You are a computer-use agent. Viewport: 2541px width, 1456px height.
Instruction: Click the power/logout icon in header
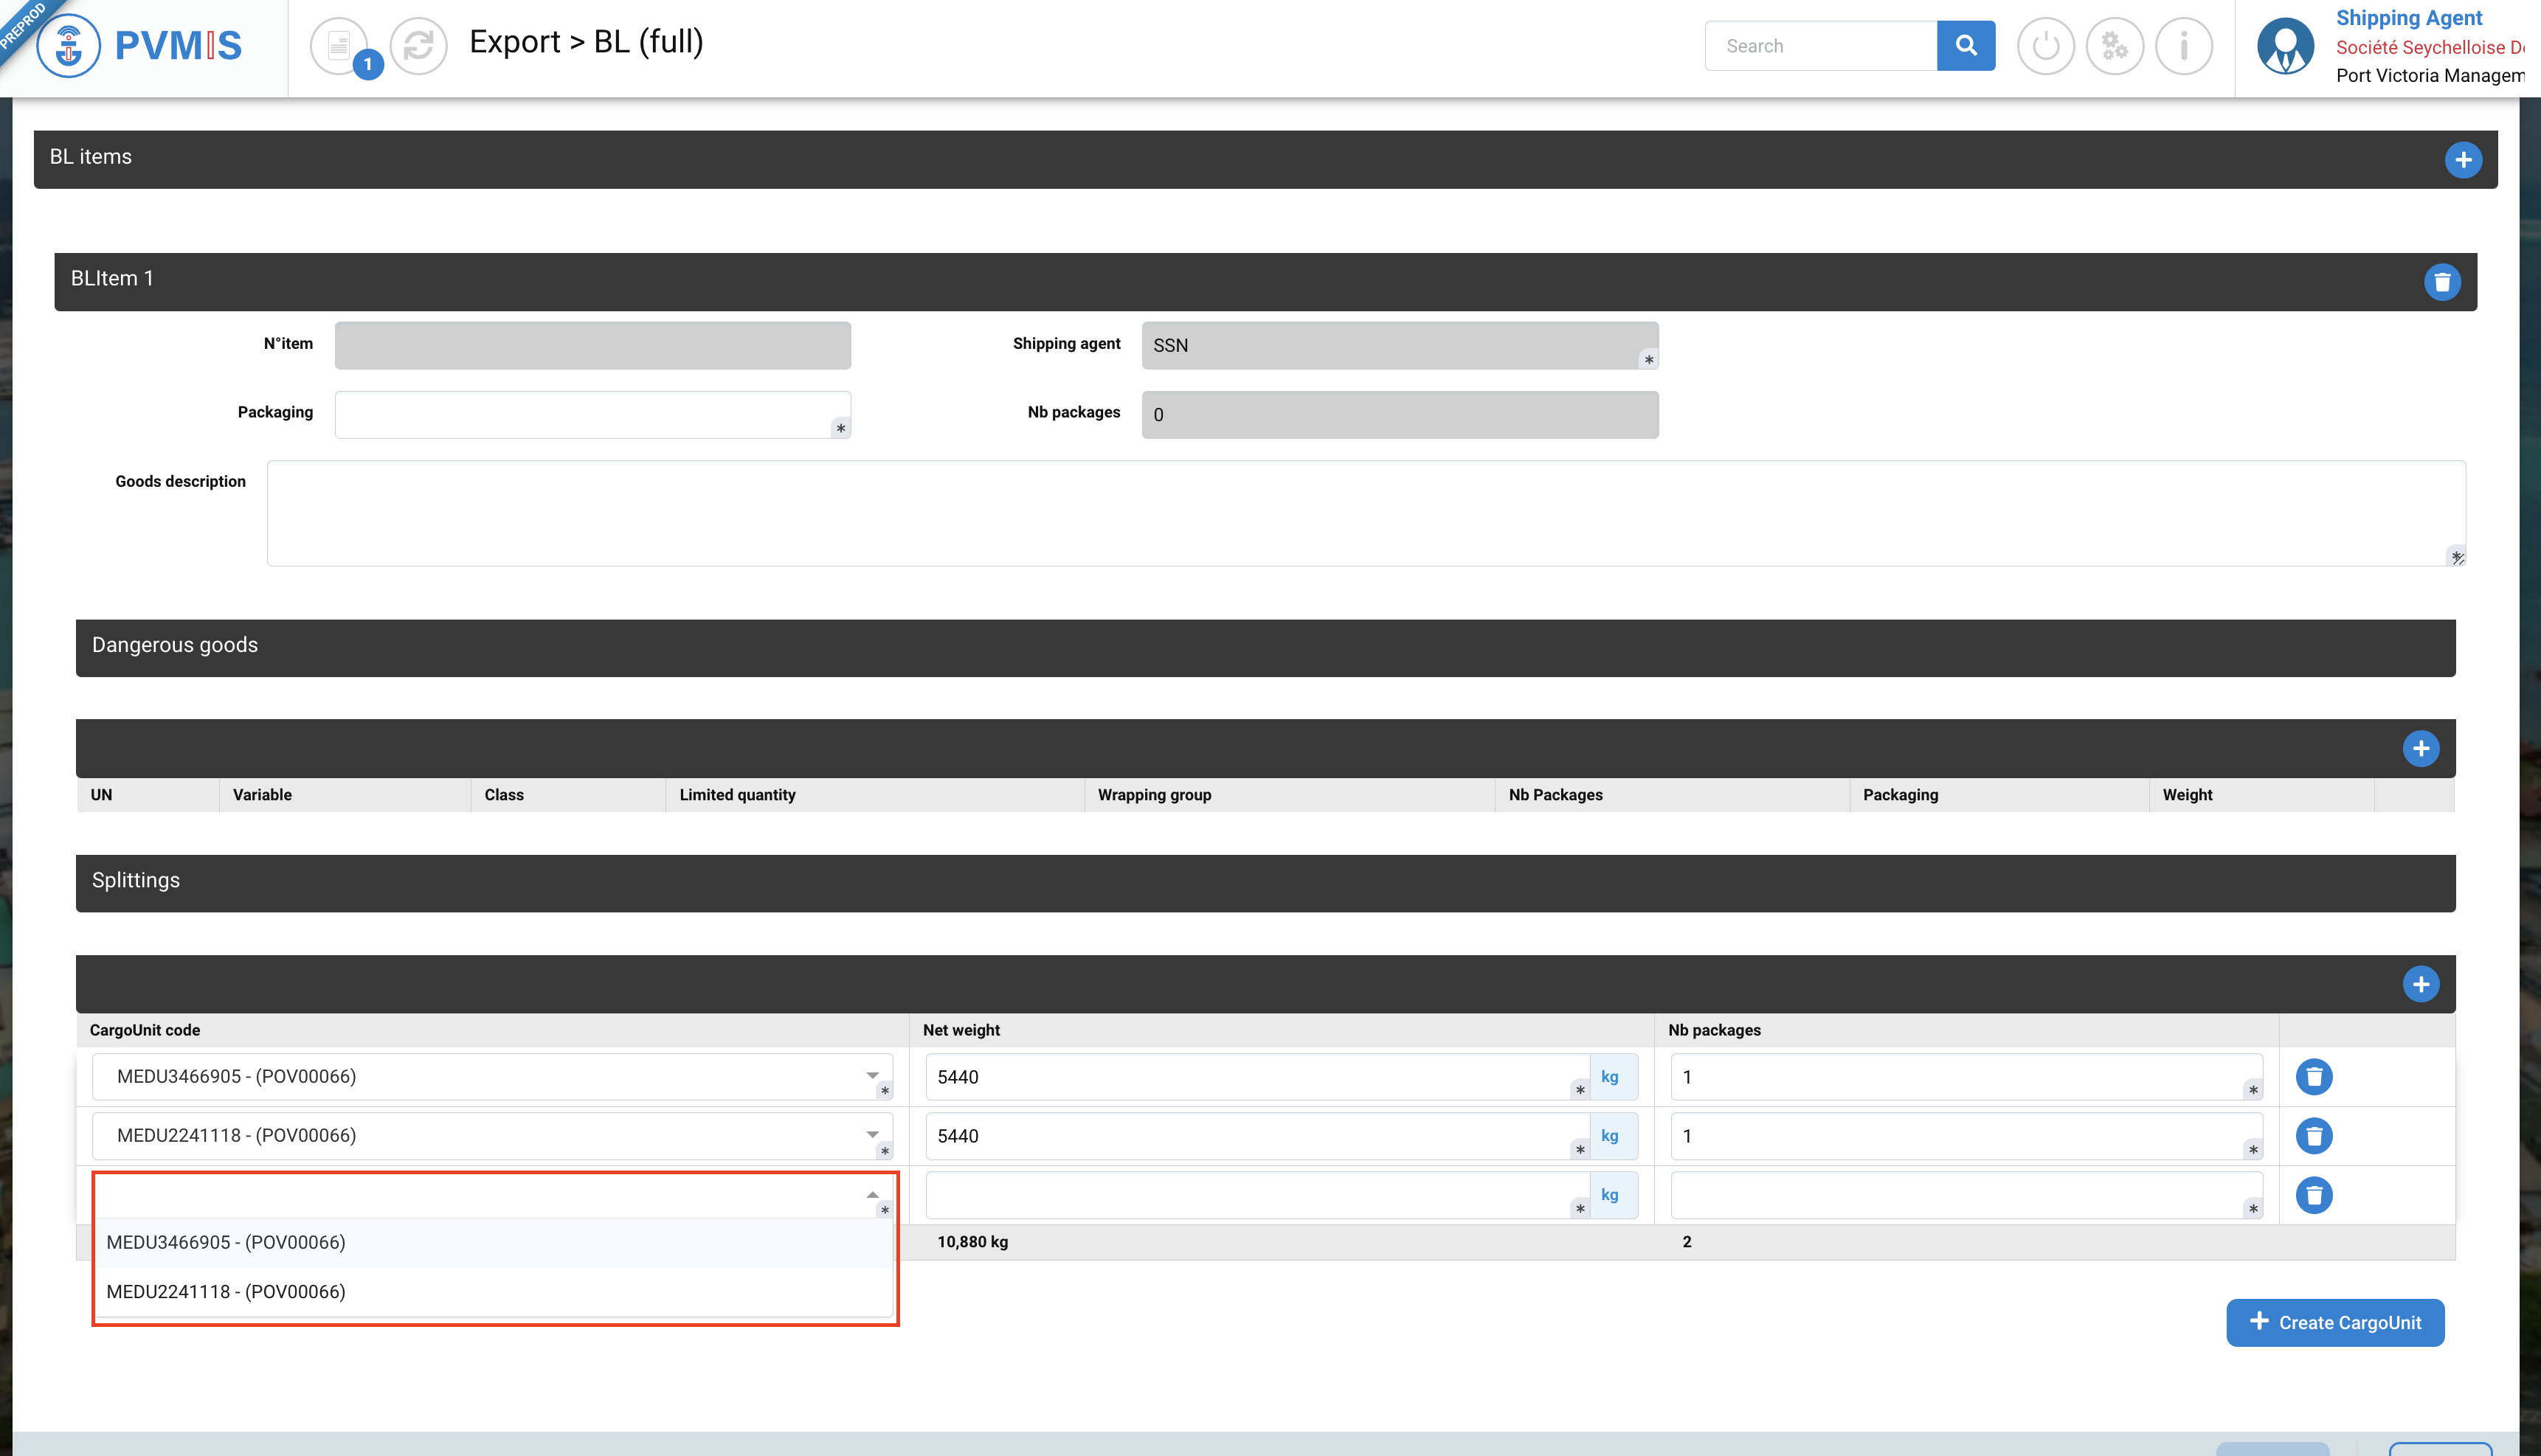2045,46
